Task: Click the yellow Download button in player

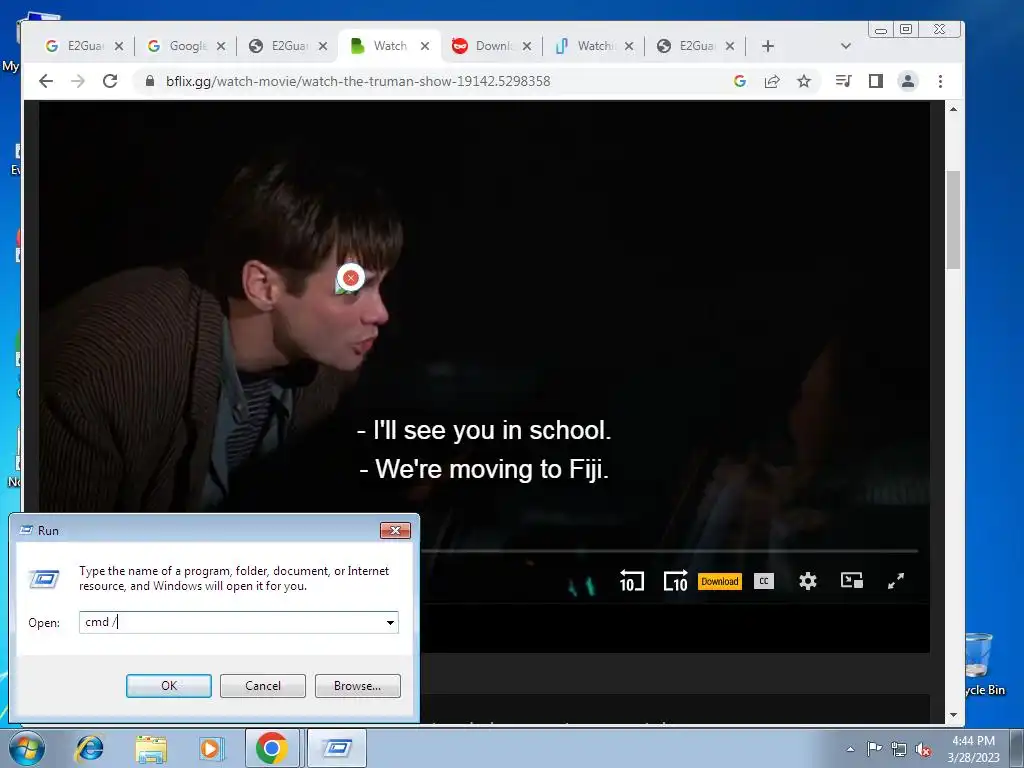Action: click(x=720, y=581)
